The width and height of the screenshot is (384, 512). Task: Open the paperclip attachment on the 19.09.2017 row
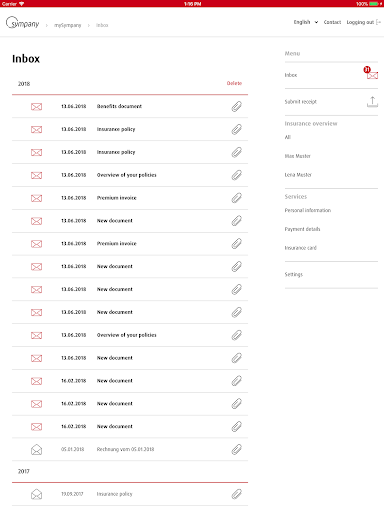pyautogui.click(x=237, y=494)
